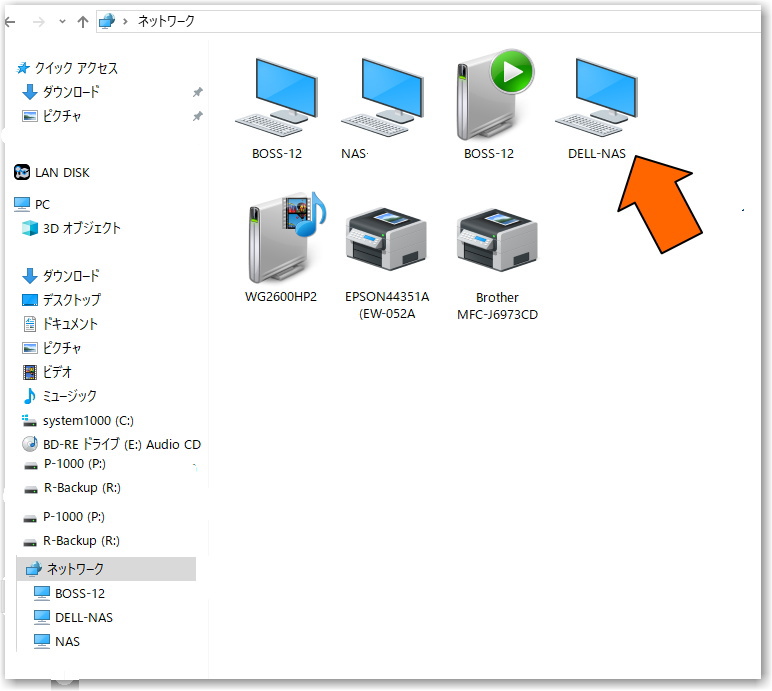Open ピクチャ folder under PC

(52, 348)
